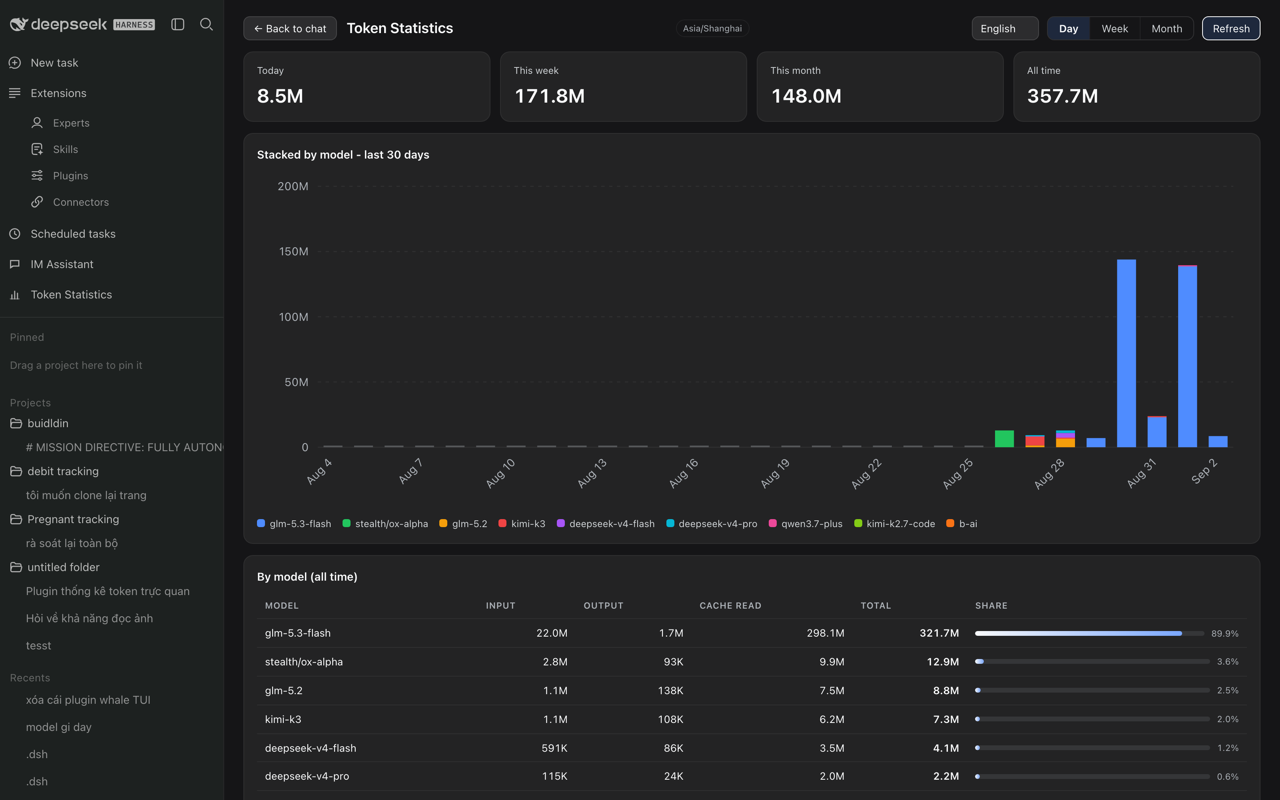
Task: Open 'tôi muốn clone lại trang' chat
Action: tap(86, 495)
